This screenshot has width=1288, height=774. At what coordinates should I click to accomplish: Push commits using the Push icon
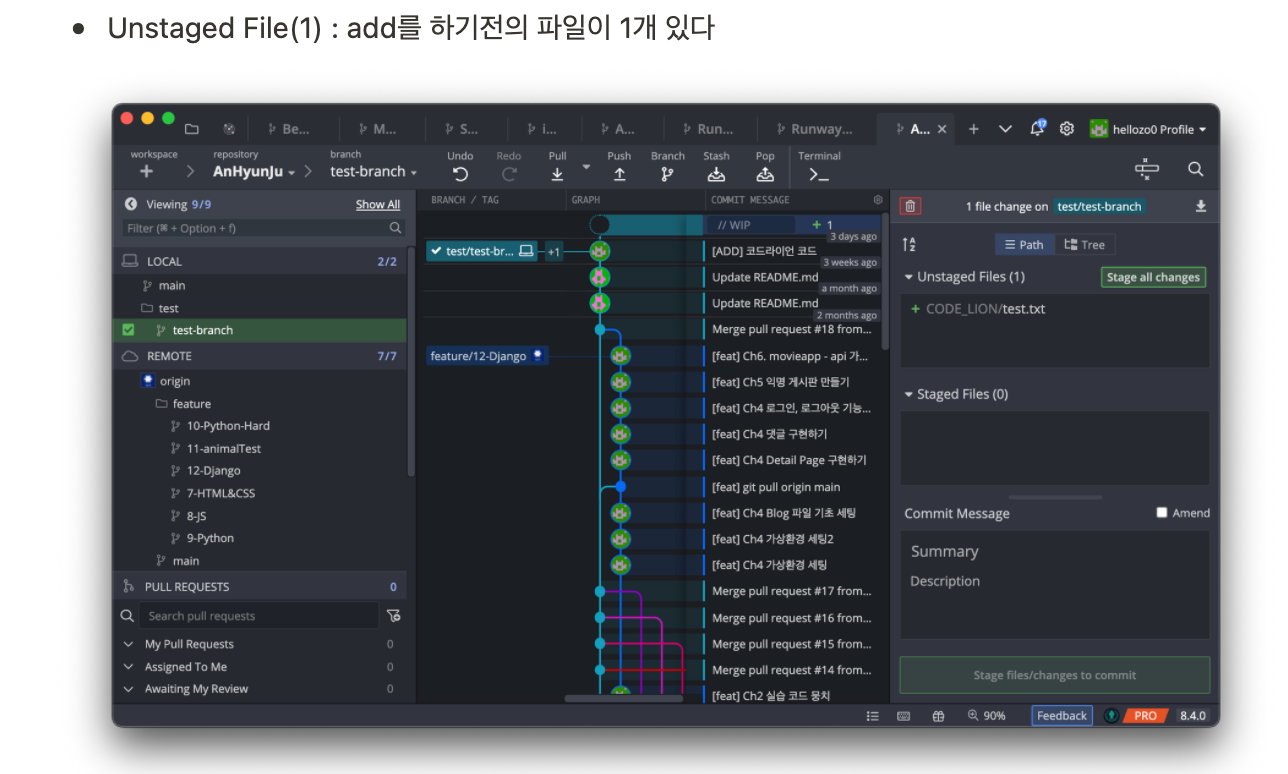pos(619,174)
